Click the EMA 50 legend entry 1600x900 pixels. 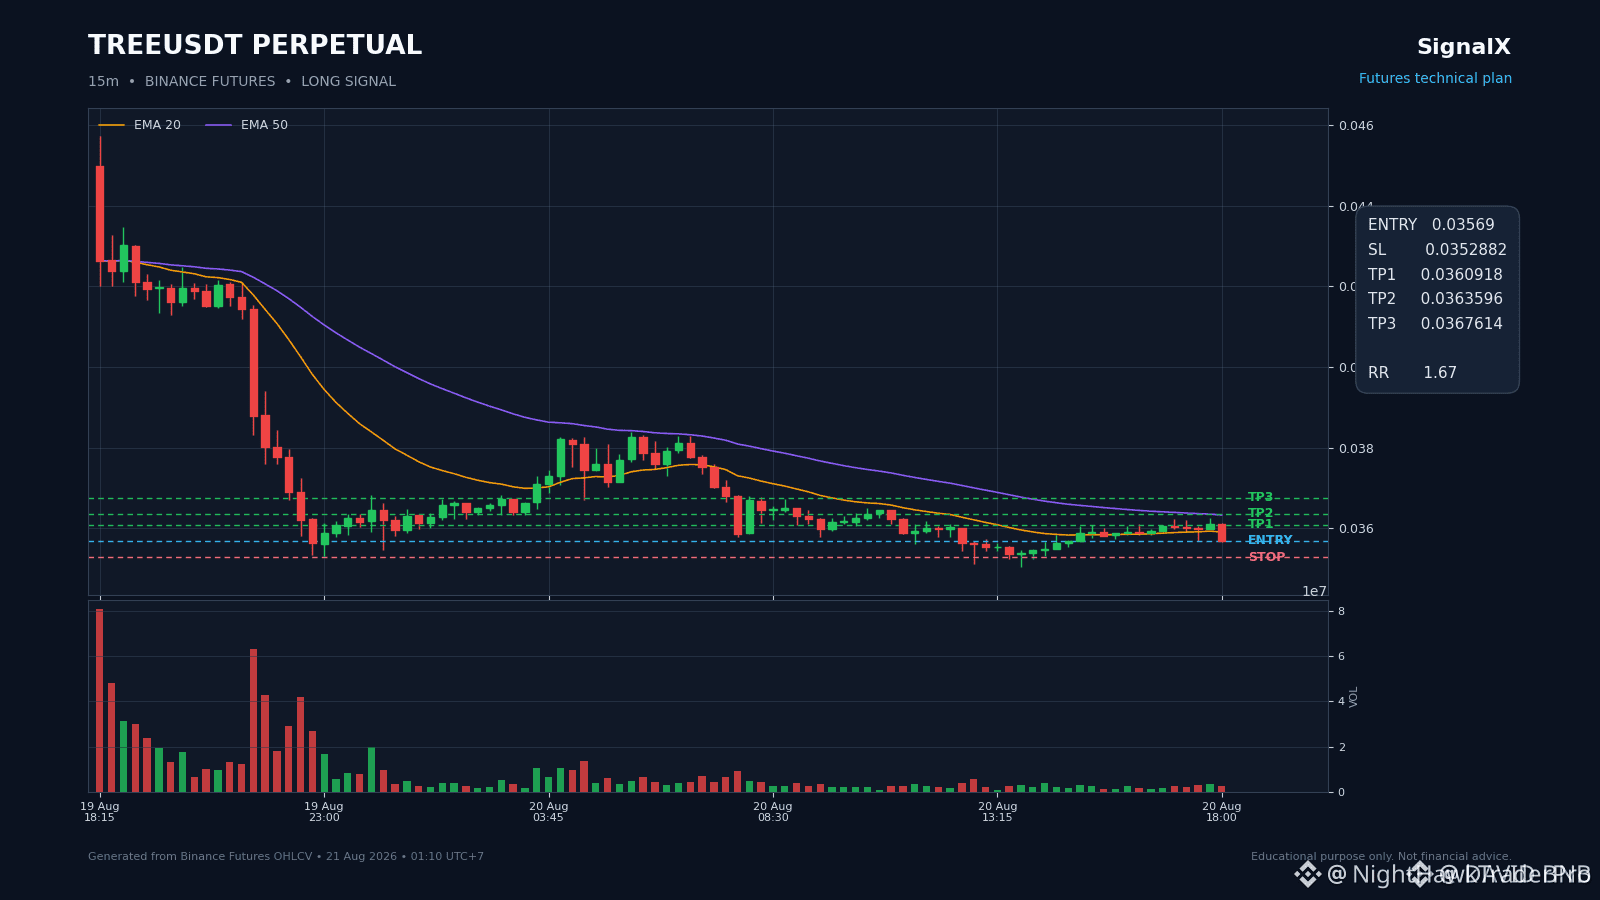click(x=247, y=125)
